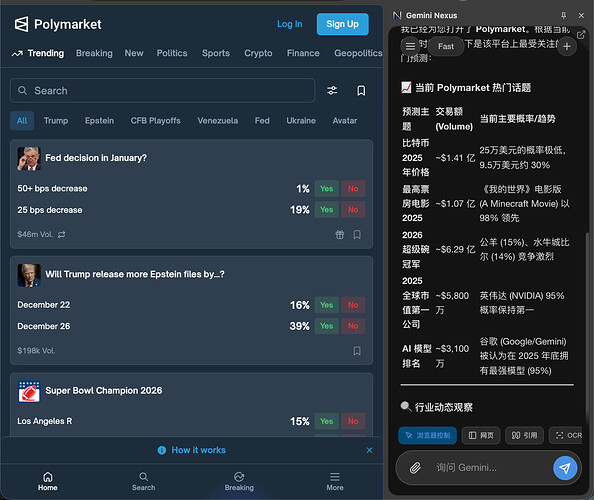The height and width of the screenshot is (500, 594).
Task: Switch to the Breaking category tab
Action: tap(94, 53)
